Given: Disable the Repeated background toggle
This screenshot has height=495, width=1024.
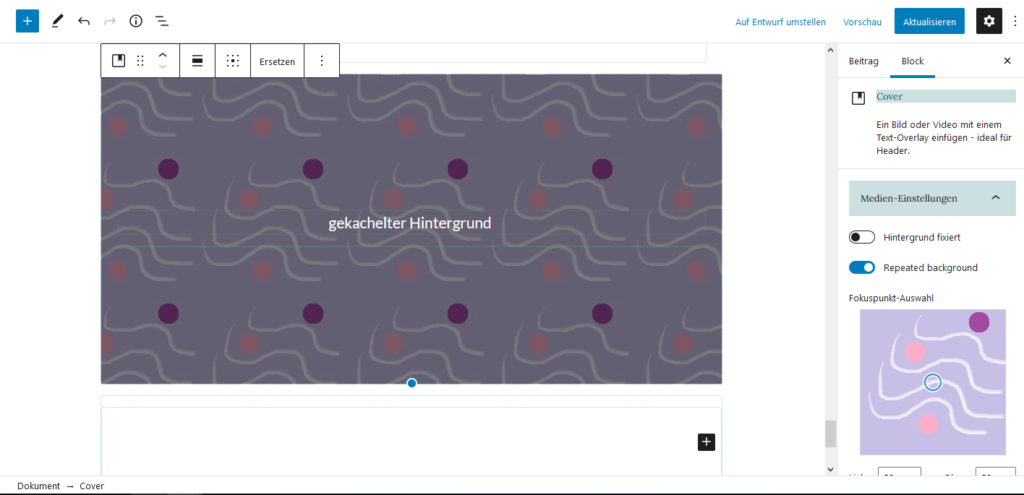Looking at the screenshot, I should point(861,267).
